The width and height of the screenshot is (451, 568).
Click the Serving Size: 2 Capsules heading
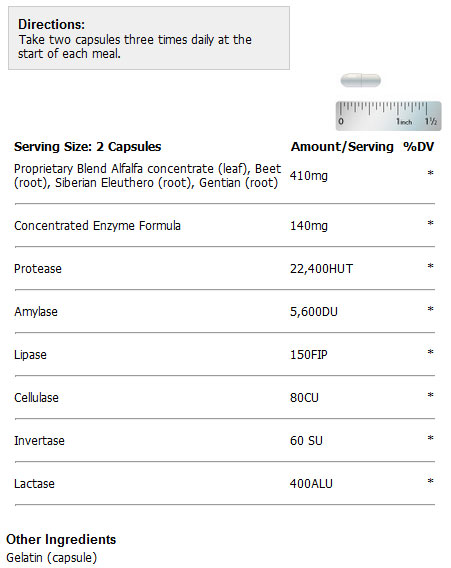(x=87, y=146)
